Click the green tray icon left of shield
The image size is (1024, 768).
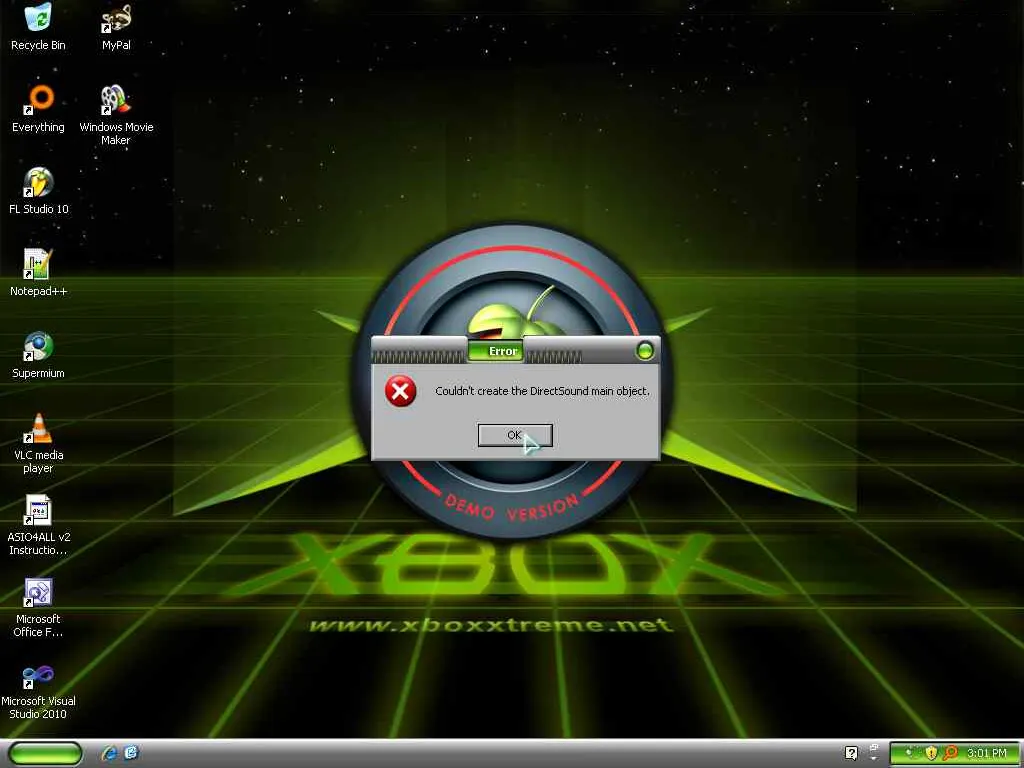pyautogui.click(x=912, y=753)
